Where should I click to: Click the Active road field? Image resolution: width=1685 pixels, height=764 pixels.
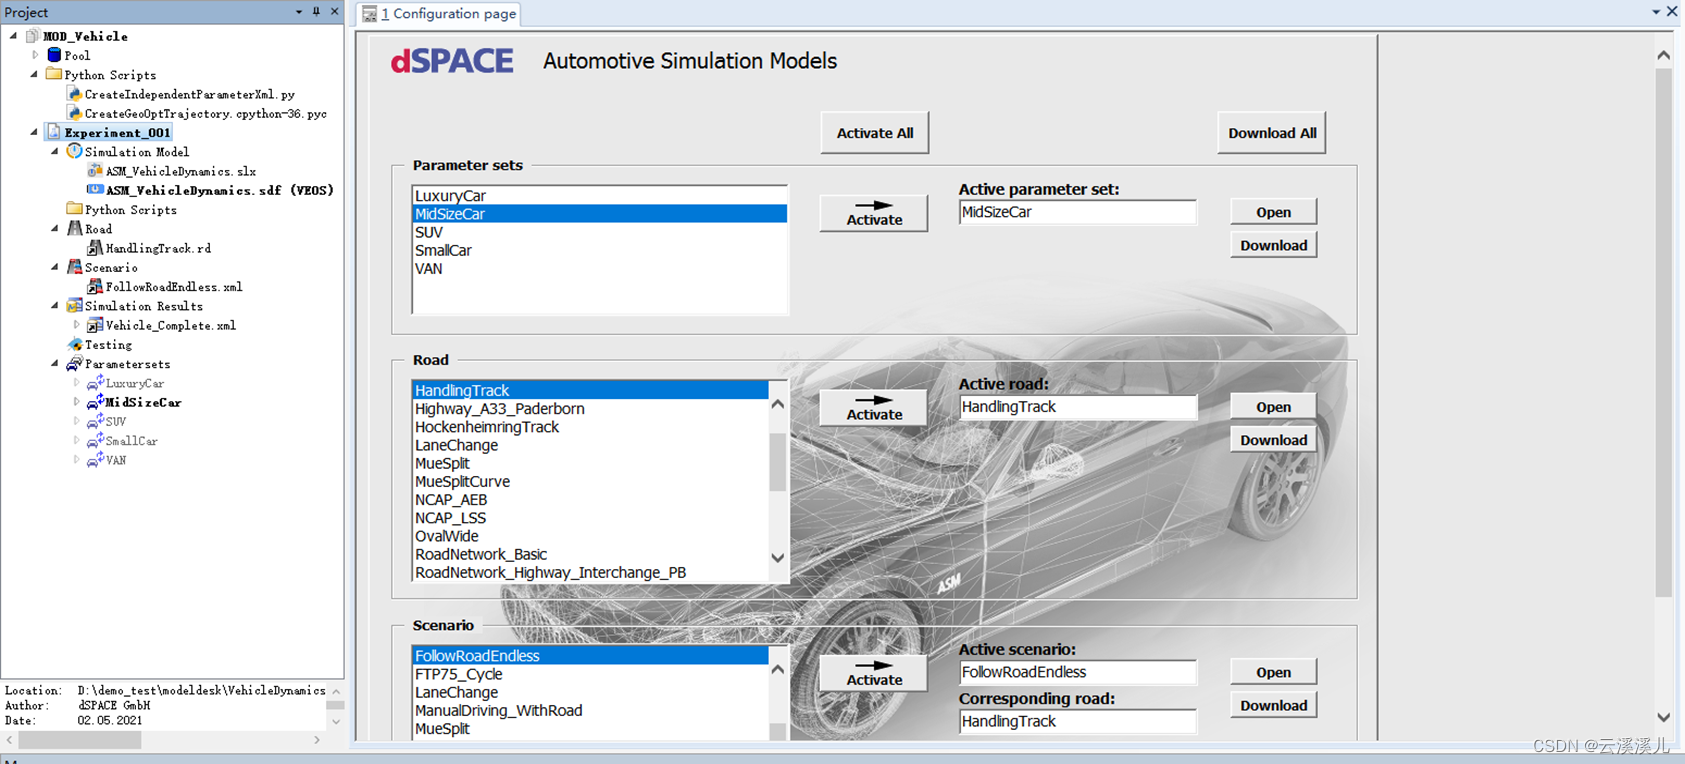pyautogui.click(x=1077, y=407)
